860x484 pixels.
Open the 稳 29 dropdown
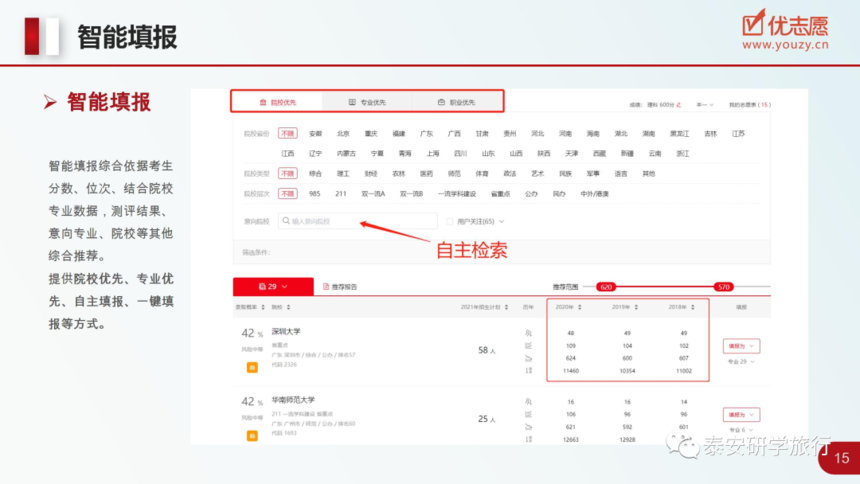(x=273, y=286)
